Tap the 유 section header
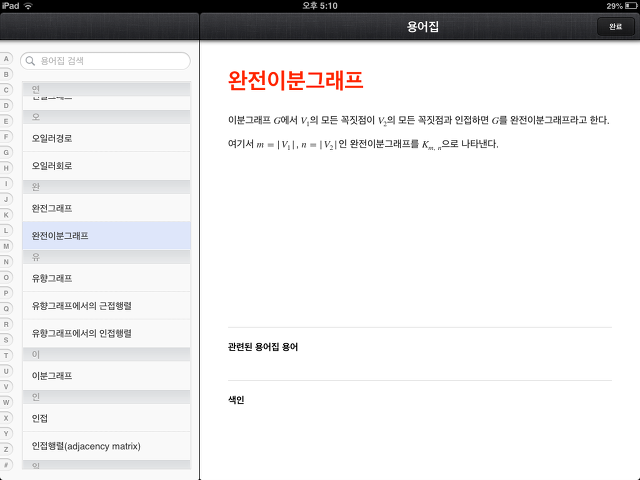Viewport: 640px width, 480px height. click(107, 257)
